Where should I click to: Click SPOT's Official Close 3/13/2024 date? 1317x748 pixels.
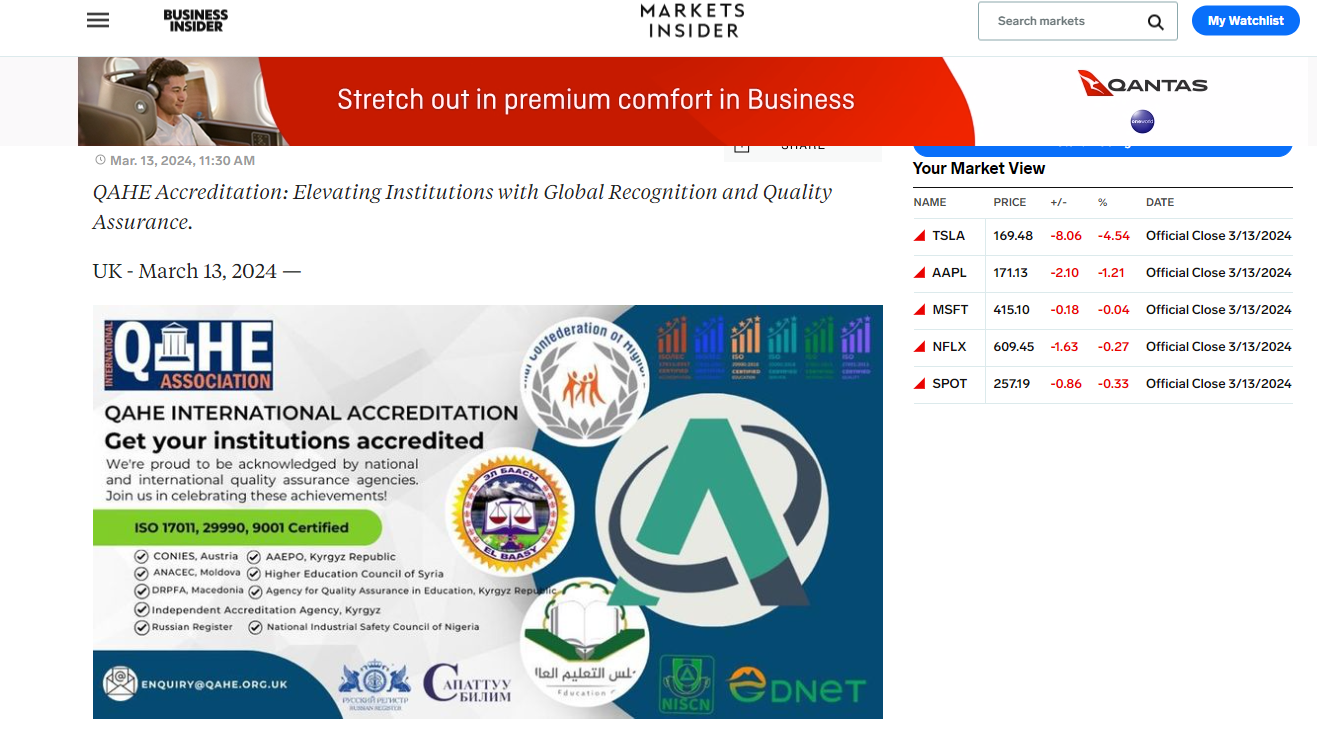click(x=1219, y=384)
